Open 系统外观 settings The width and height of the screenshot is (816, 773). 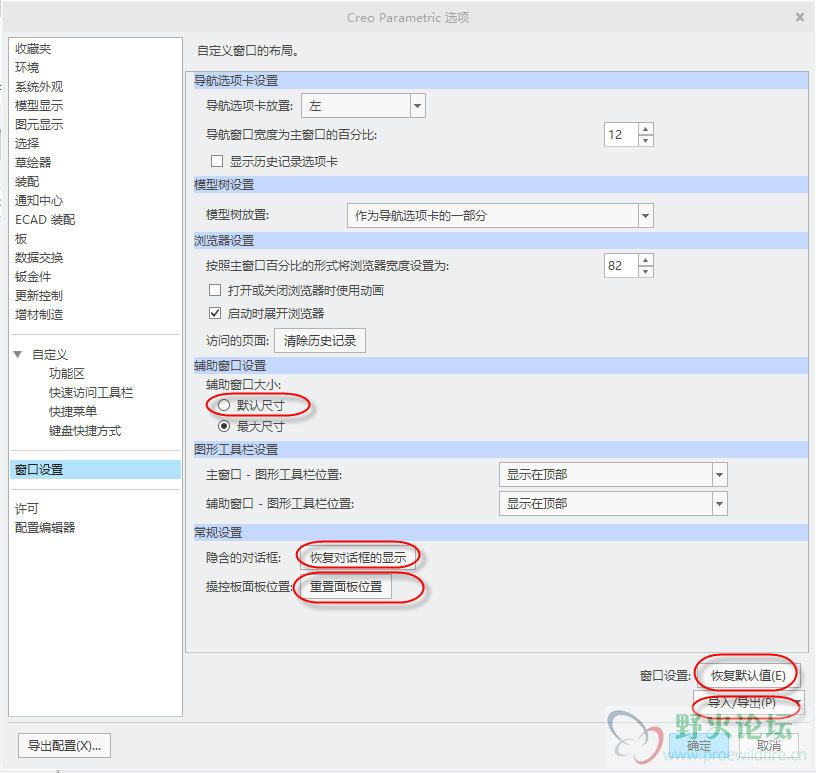click(39, 86)
